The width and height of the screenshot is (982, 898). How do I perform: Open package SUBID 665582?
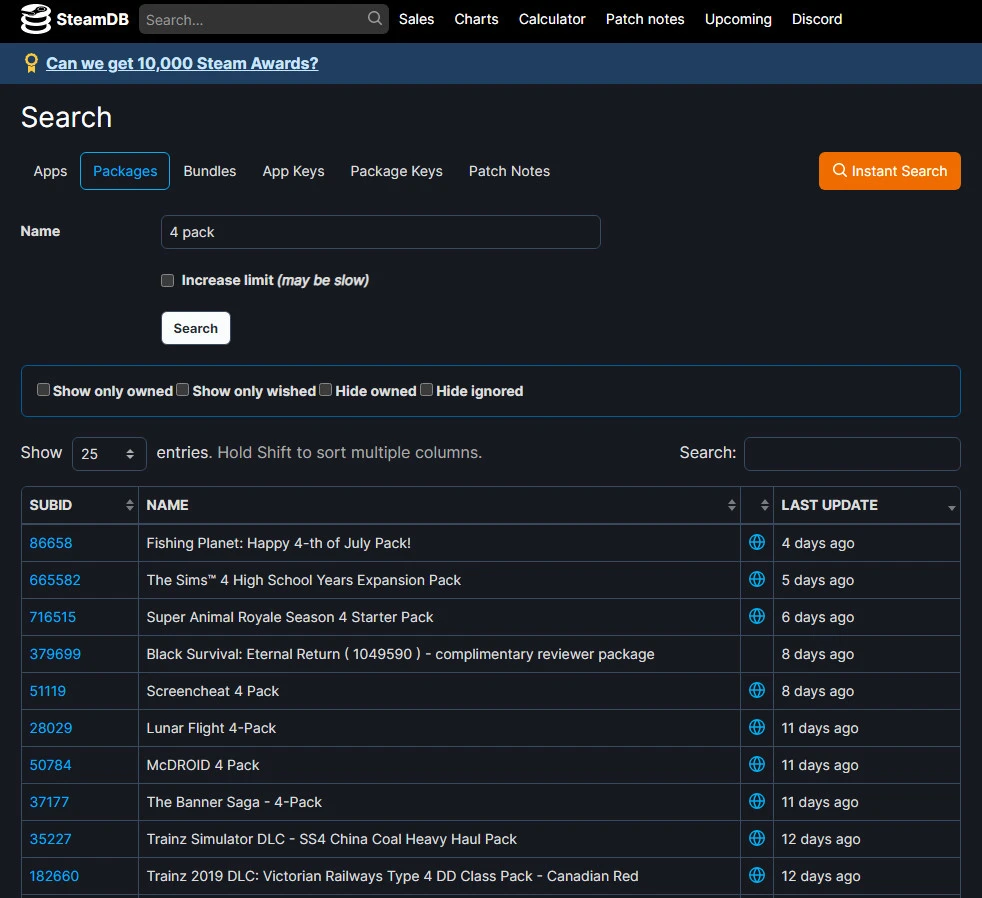click(x=55, y=580)
